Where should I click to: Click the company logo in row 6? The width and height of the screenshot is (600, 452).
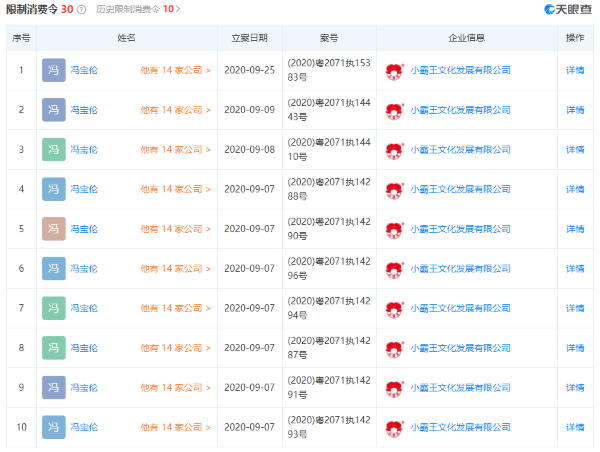[394, 269]
